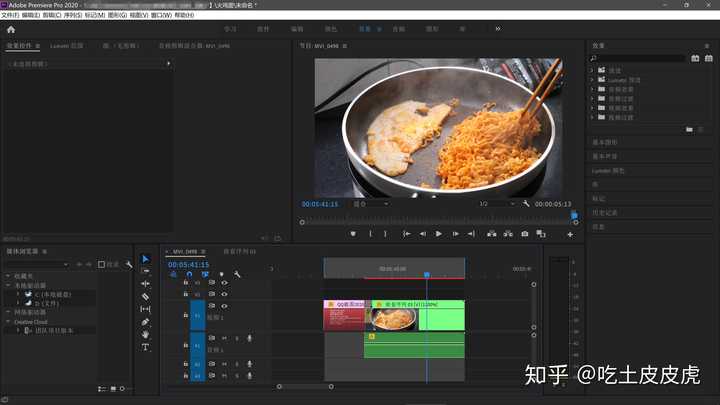Image resolution: width=720 pixels, height=405 pixels.
Task: Check the Media Browser ingest checkbox
Action: click(101, 264)
